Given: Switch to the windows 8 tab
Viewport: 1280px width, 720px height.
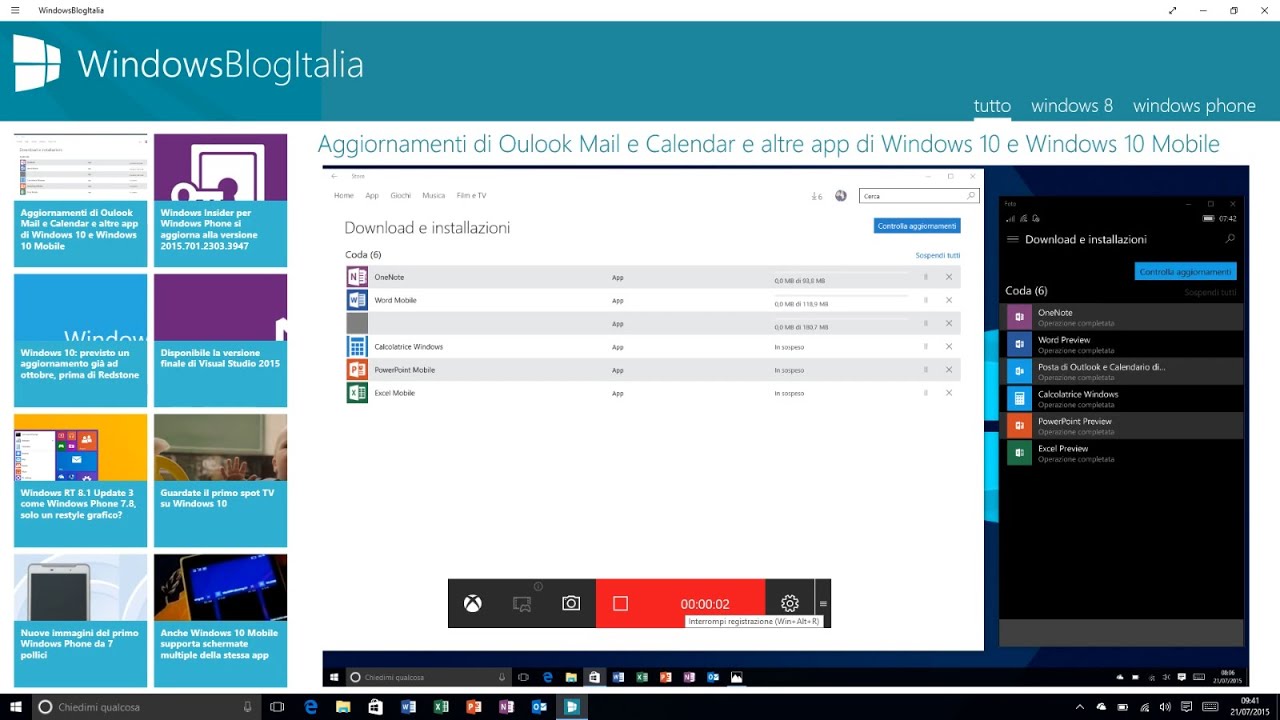Looking at the screenshot, I should [1072, 106].
